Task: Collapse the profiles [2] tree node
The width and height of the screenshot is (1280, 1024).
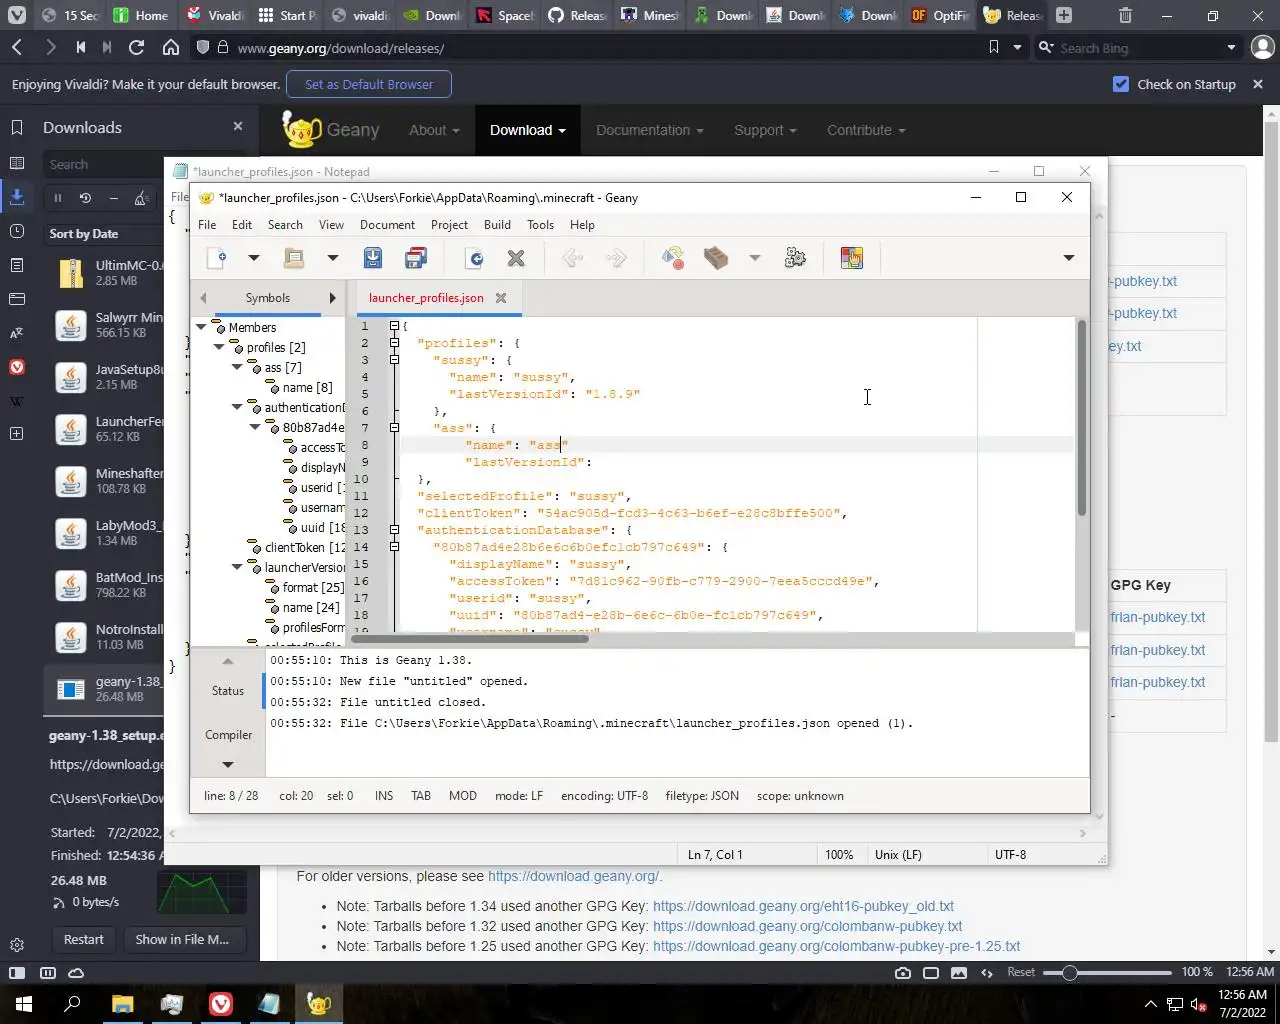Action: pyautogui.click(x=219, y=347)
